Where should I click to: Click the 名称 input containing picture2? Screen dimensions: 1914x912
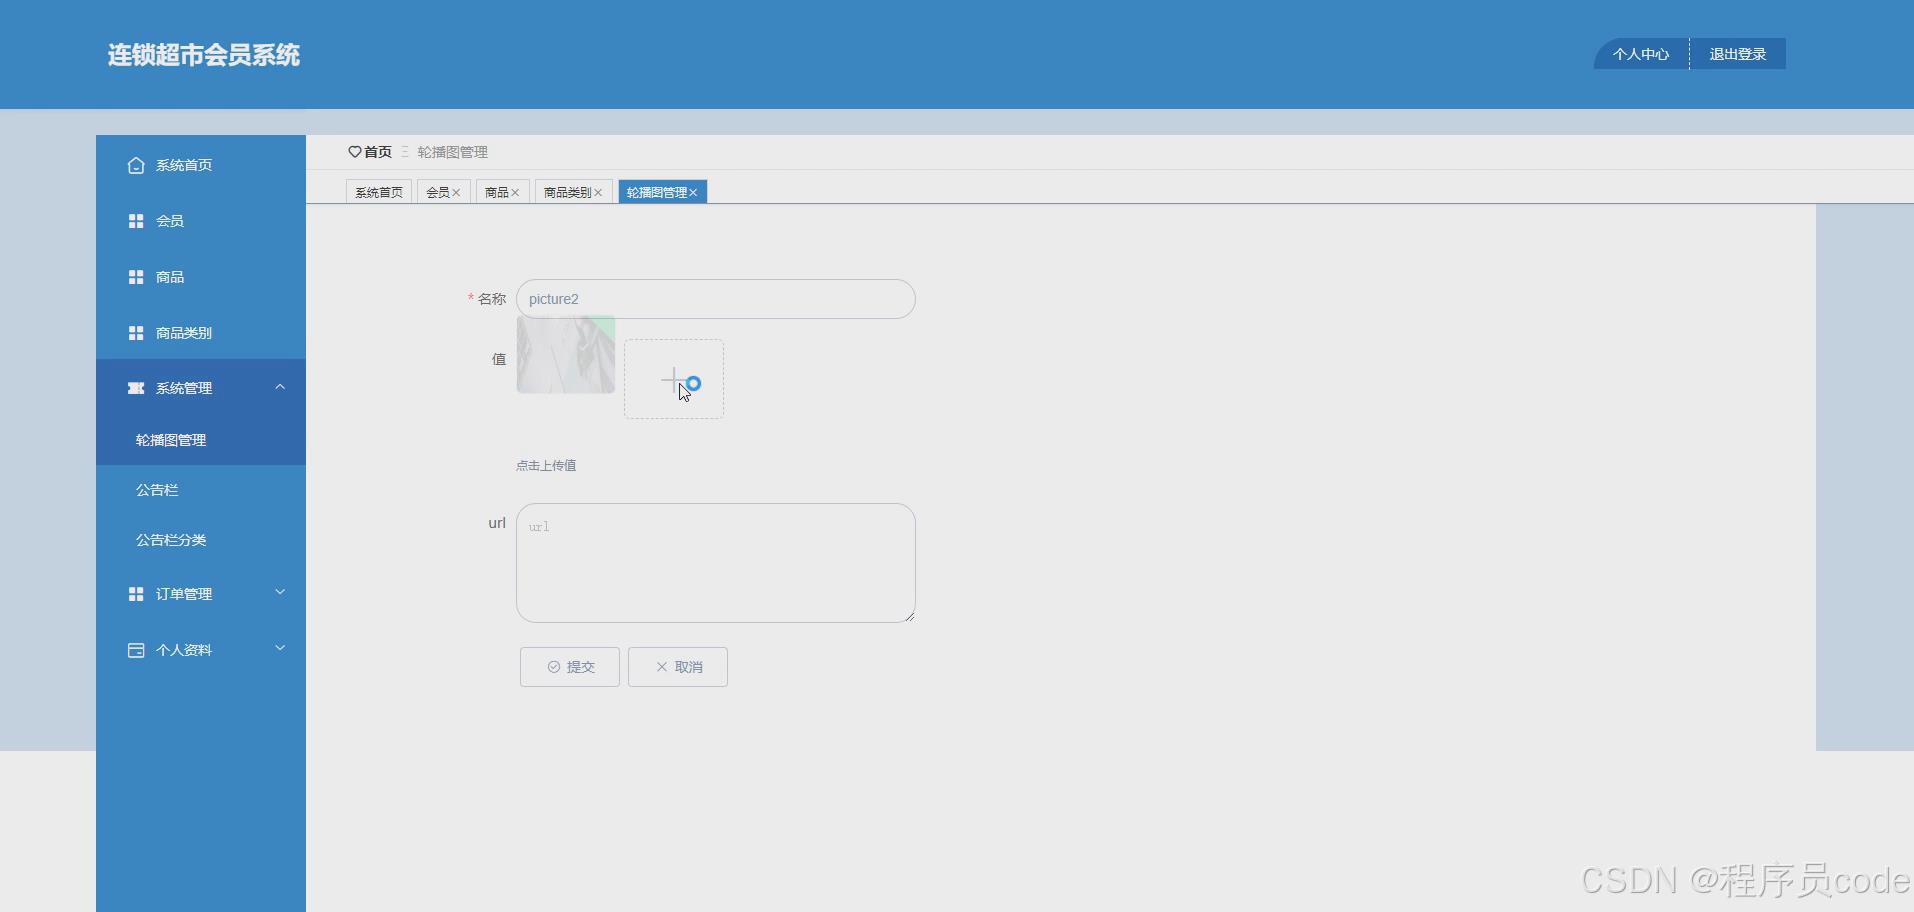click(x=716, y=299)
